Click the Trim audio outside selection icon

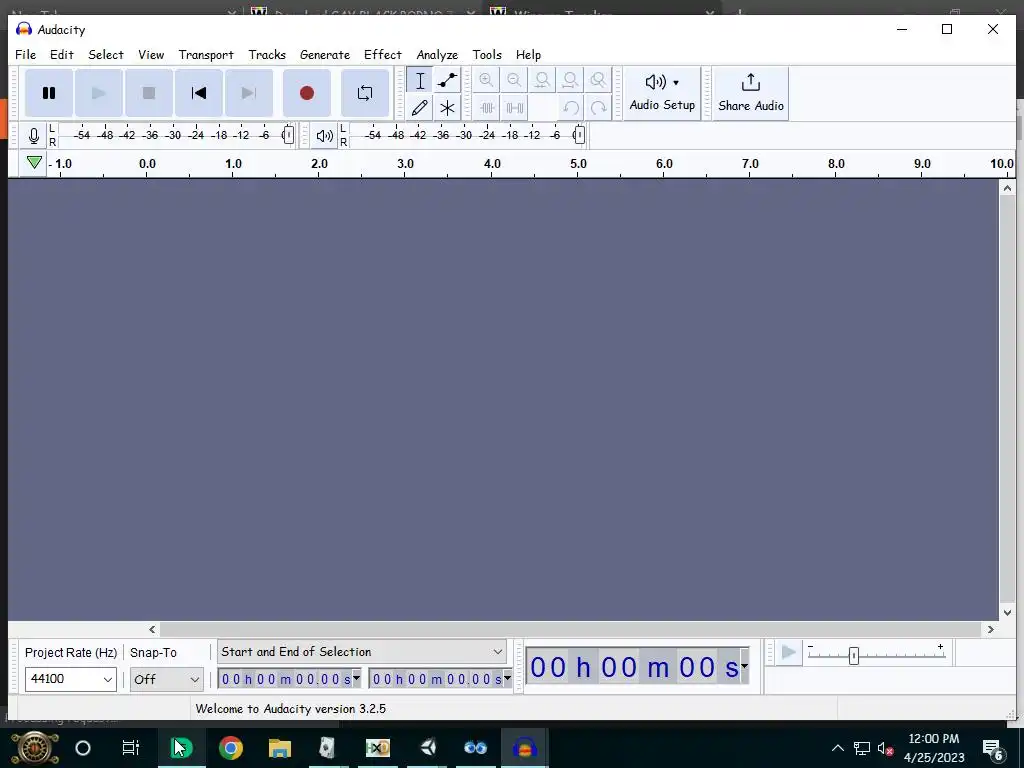click(487, 108)
